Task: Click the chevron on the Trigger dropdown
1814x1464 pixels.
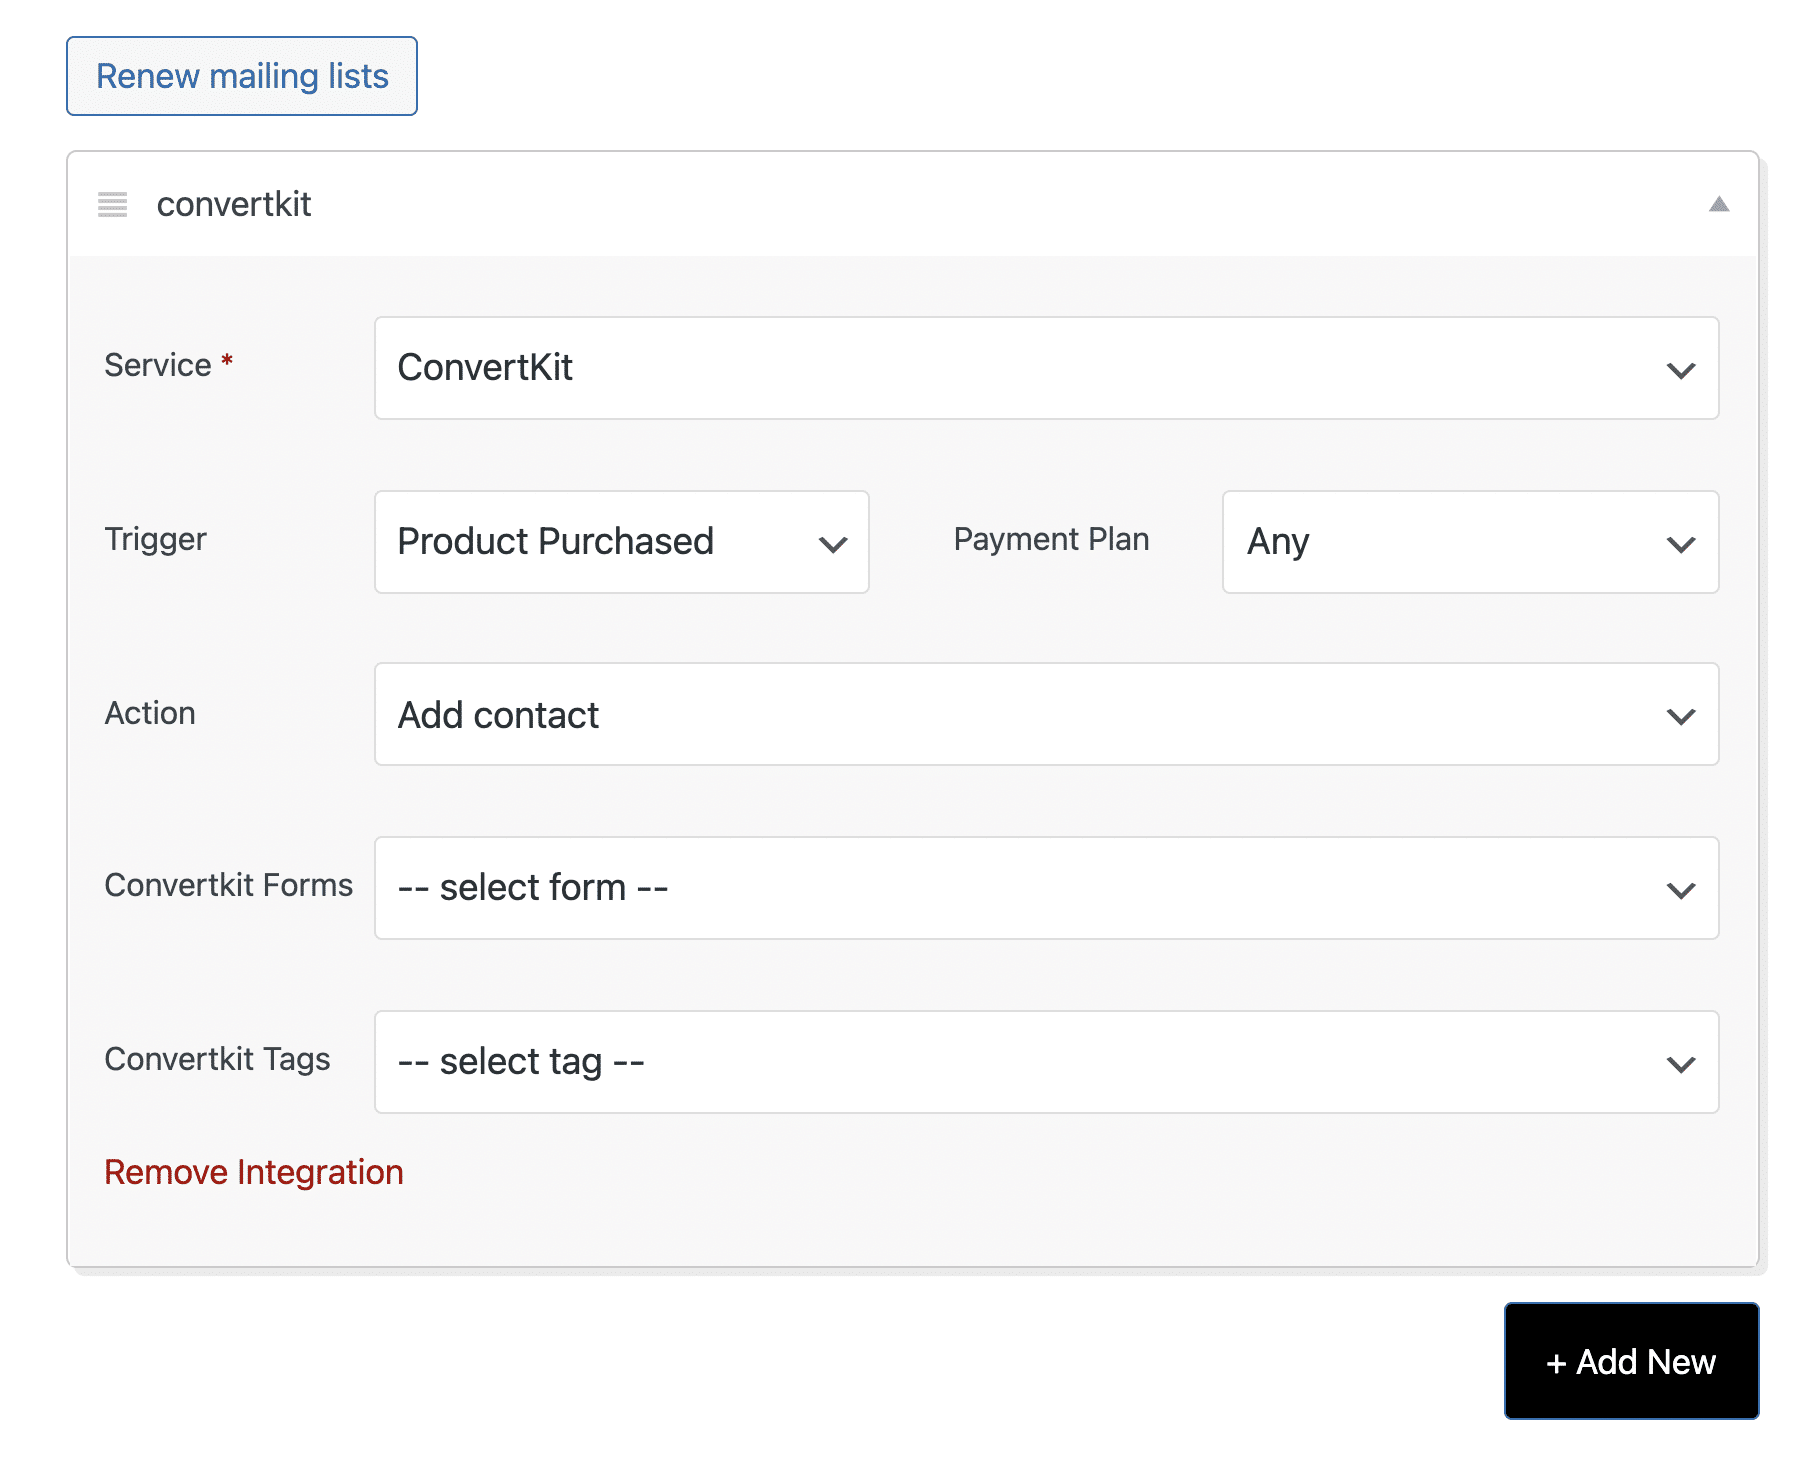Action: (832, 547)
